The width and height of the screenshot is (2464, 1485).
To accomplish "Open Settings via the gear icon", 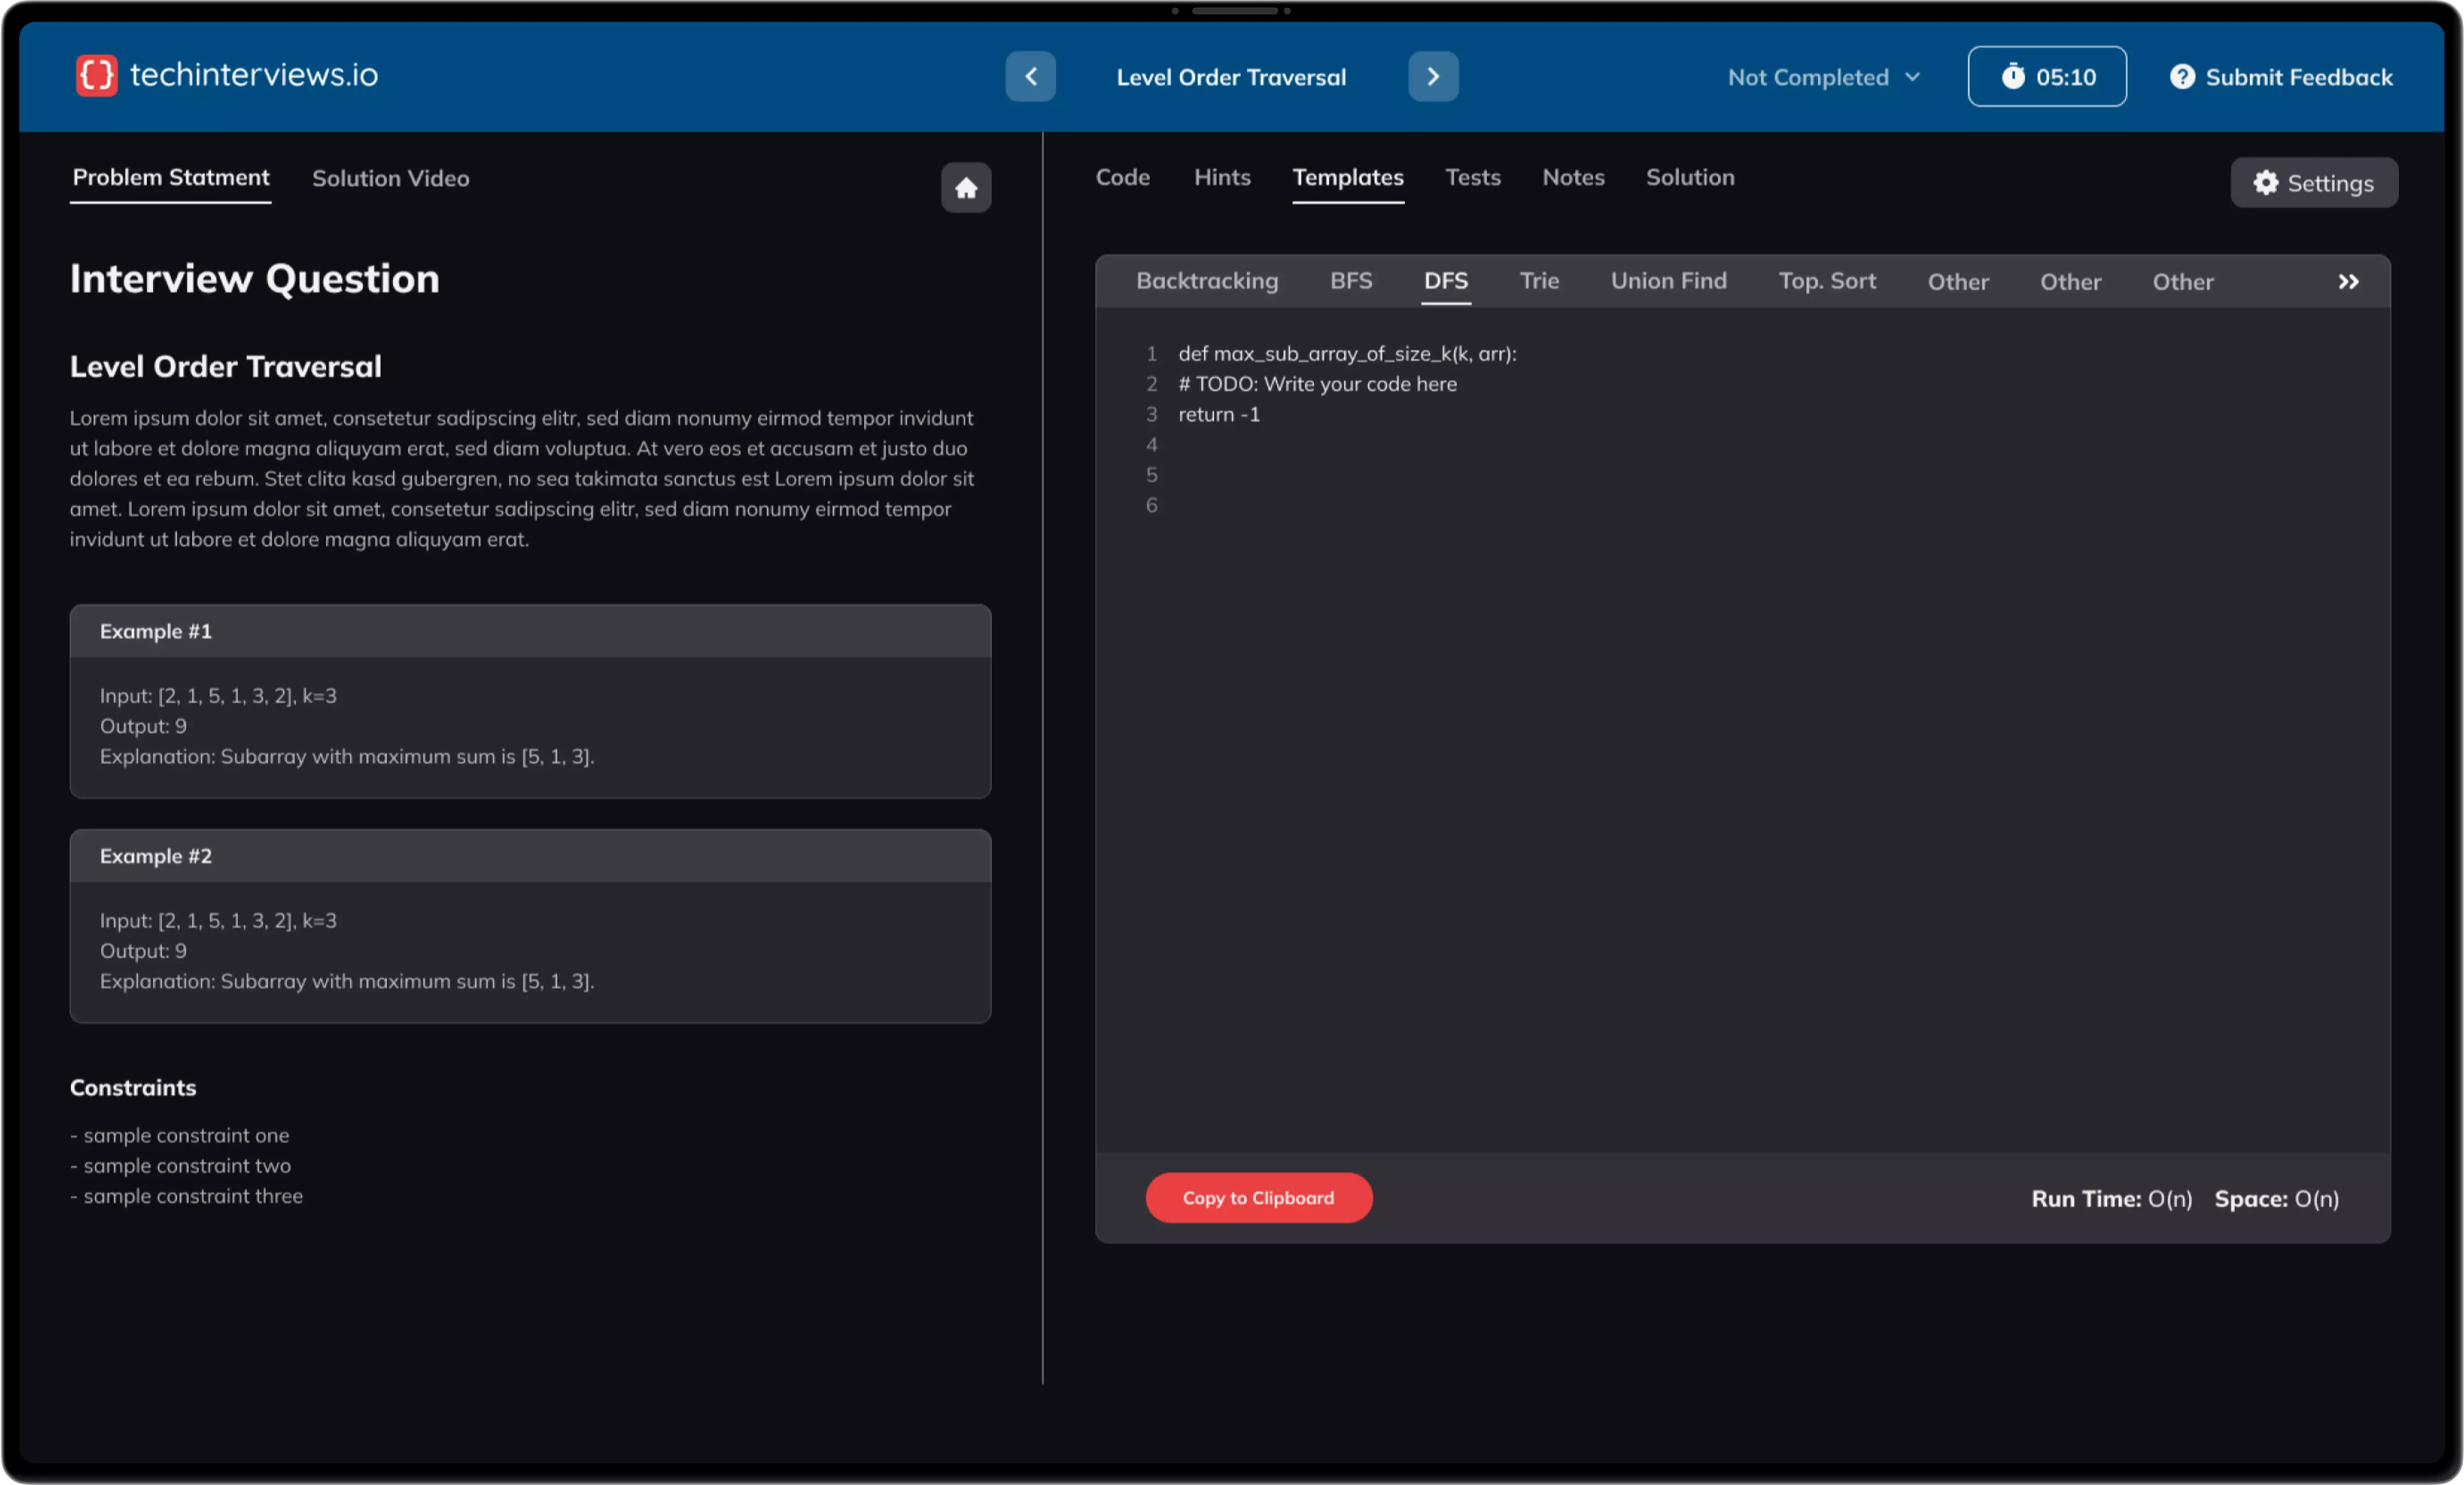I will point(2265,183).
